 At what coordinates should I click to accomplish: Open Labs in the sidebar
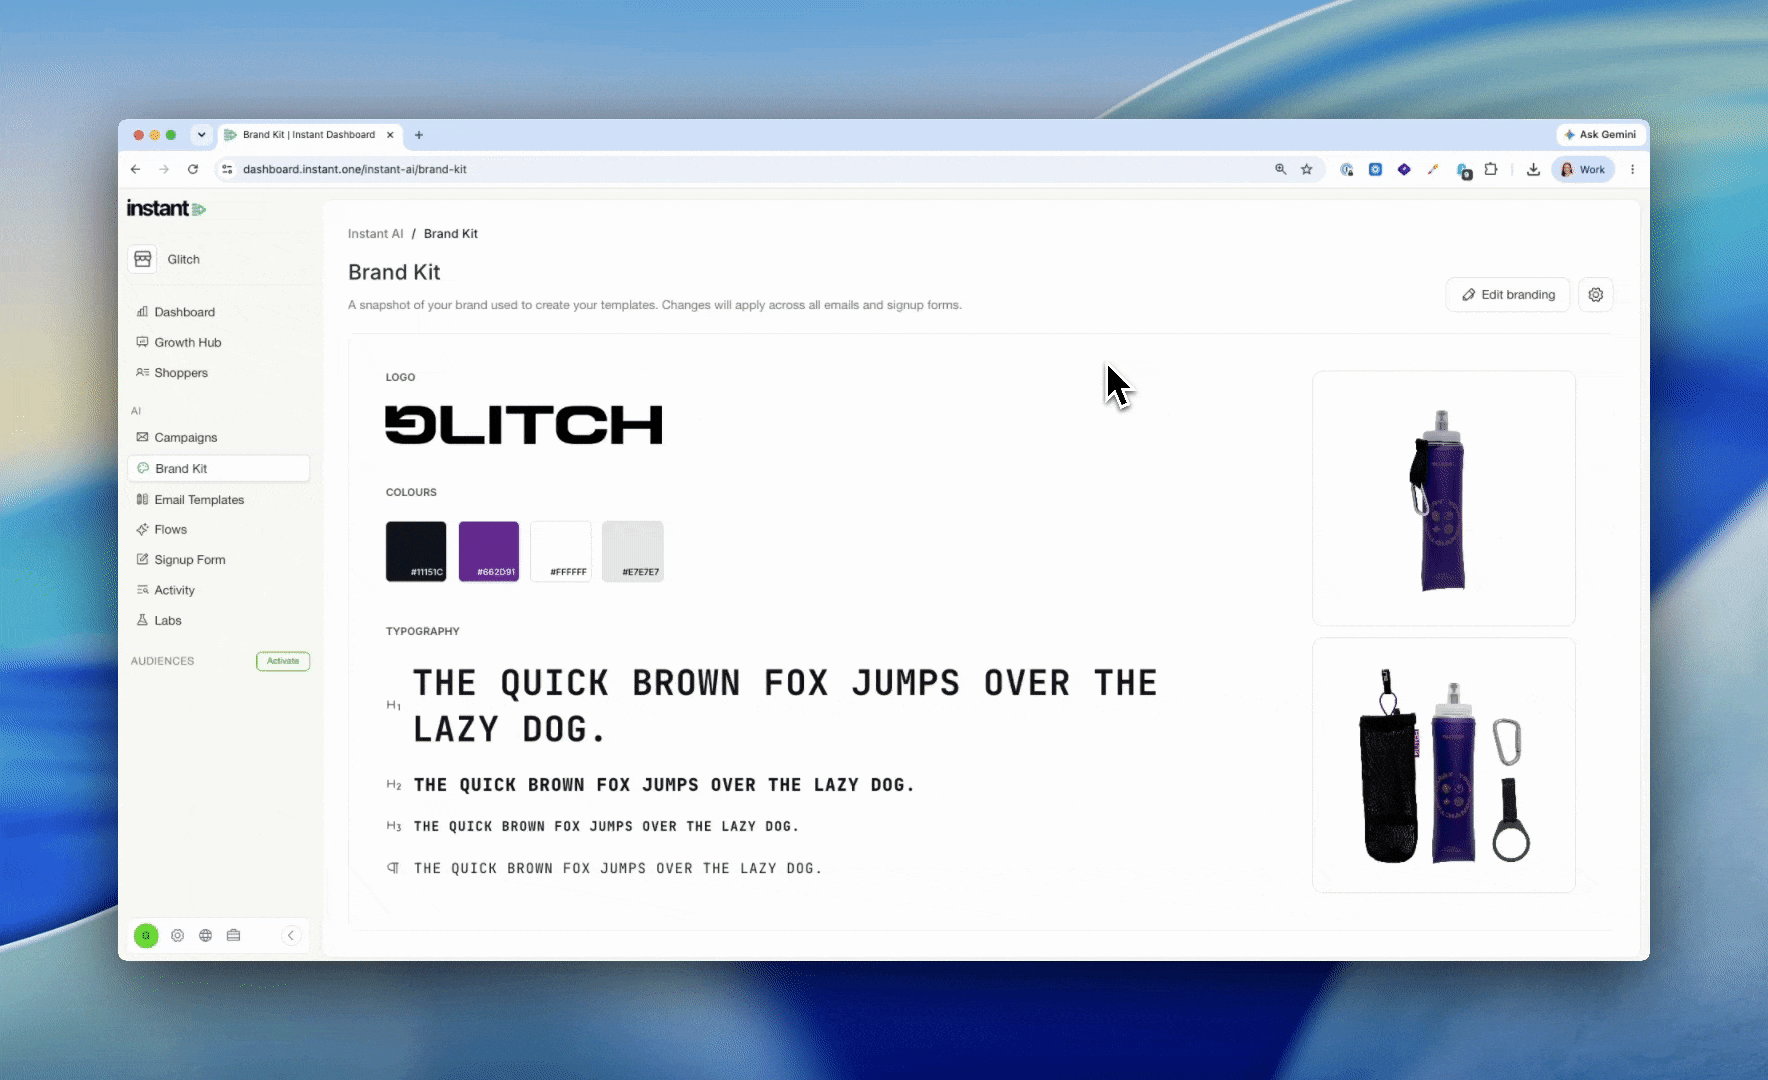159,620
